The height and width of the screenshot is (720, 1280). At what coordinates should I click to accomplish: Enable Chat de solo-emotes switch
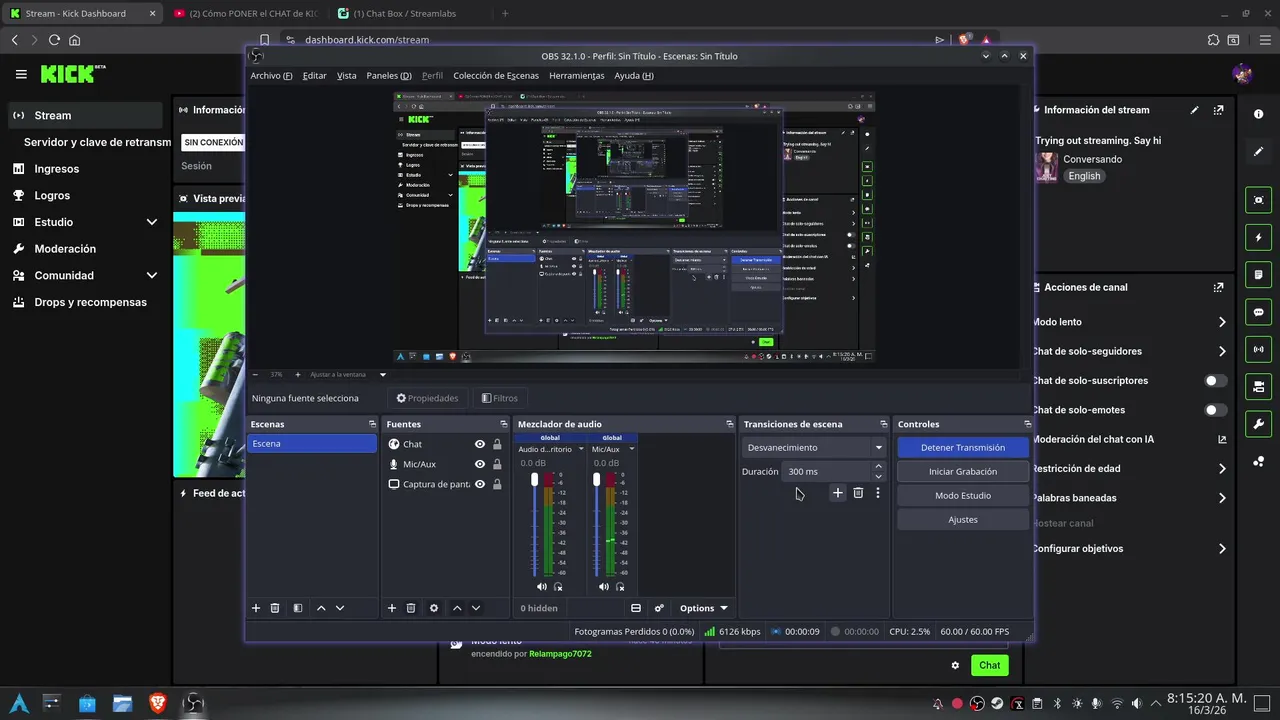click(1216, 410)
